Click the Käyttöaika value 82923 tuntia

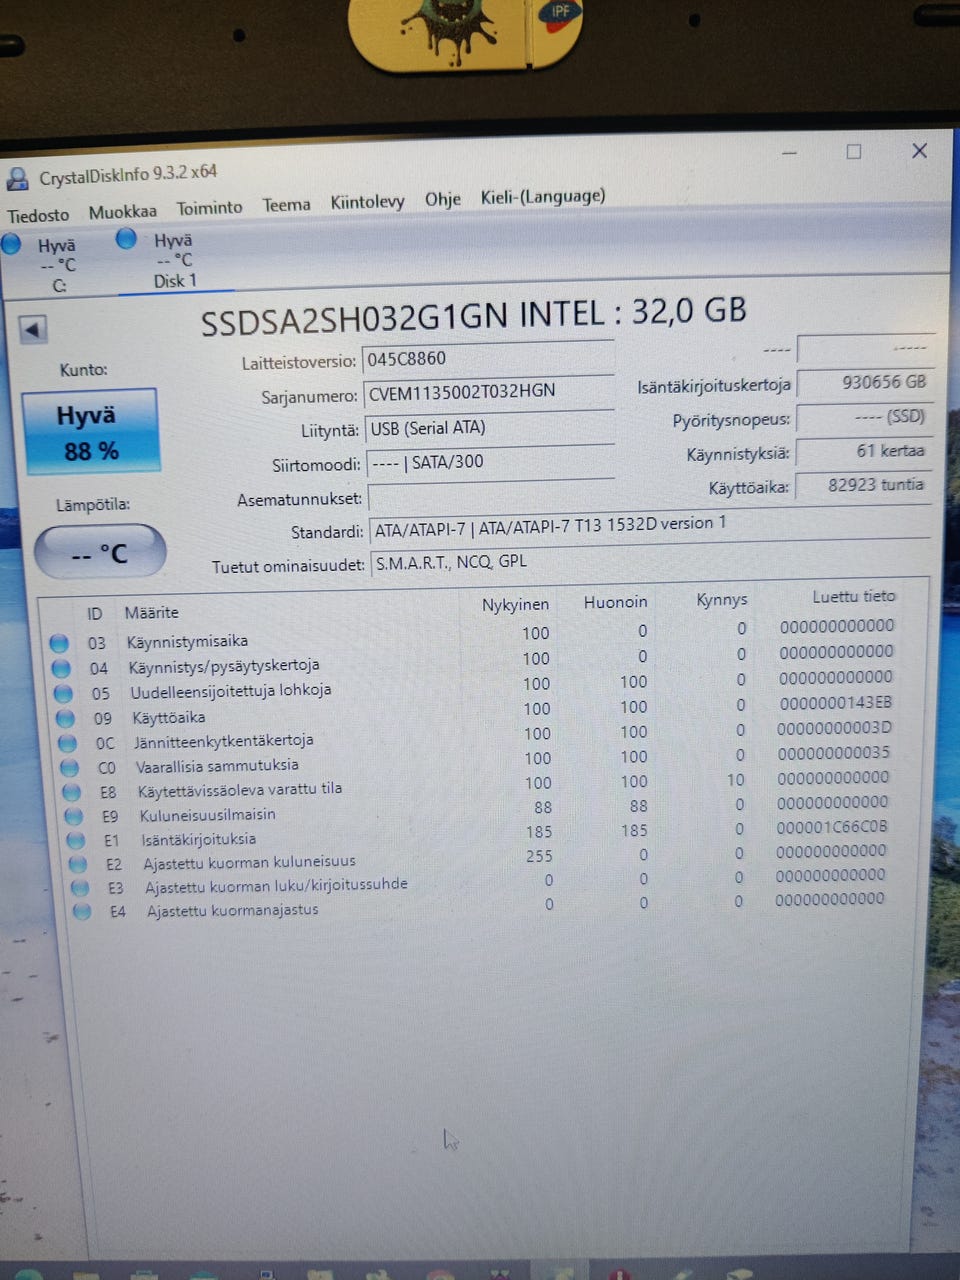click(x=865, y=485)
